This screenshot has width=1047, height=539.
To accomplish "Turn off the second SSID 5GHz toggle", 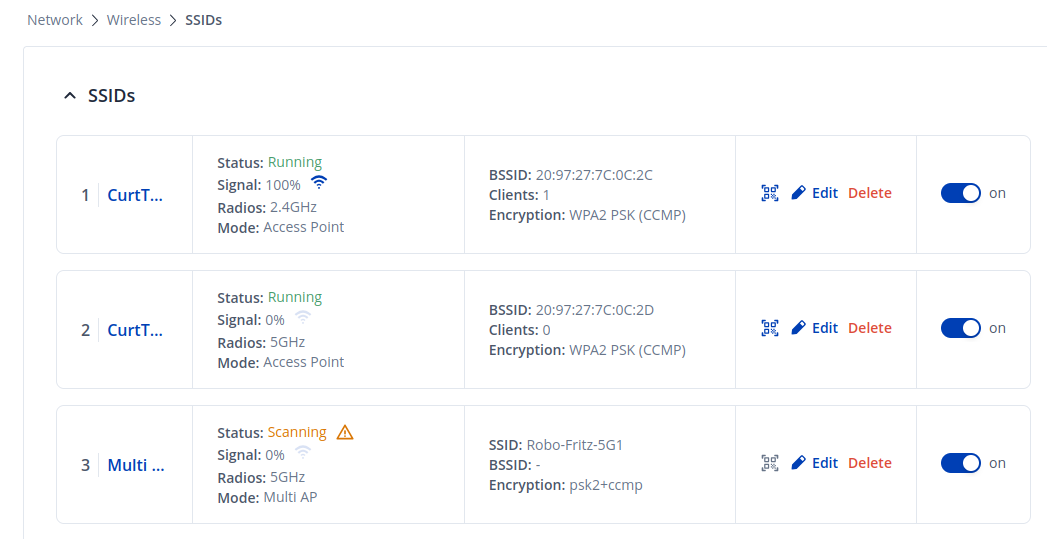I will pos(960,328).
